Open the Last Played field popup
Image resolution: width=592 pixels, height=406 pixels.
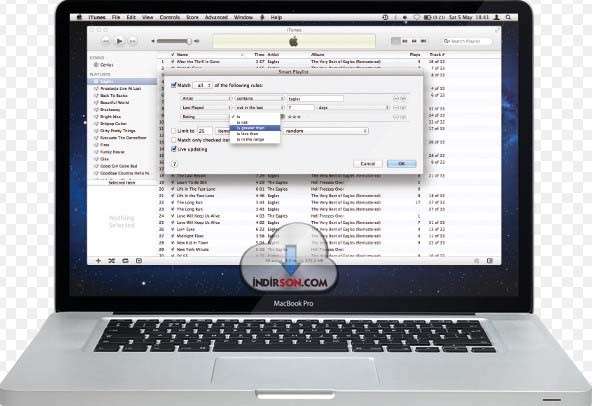point(206,108)
